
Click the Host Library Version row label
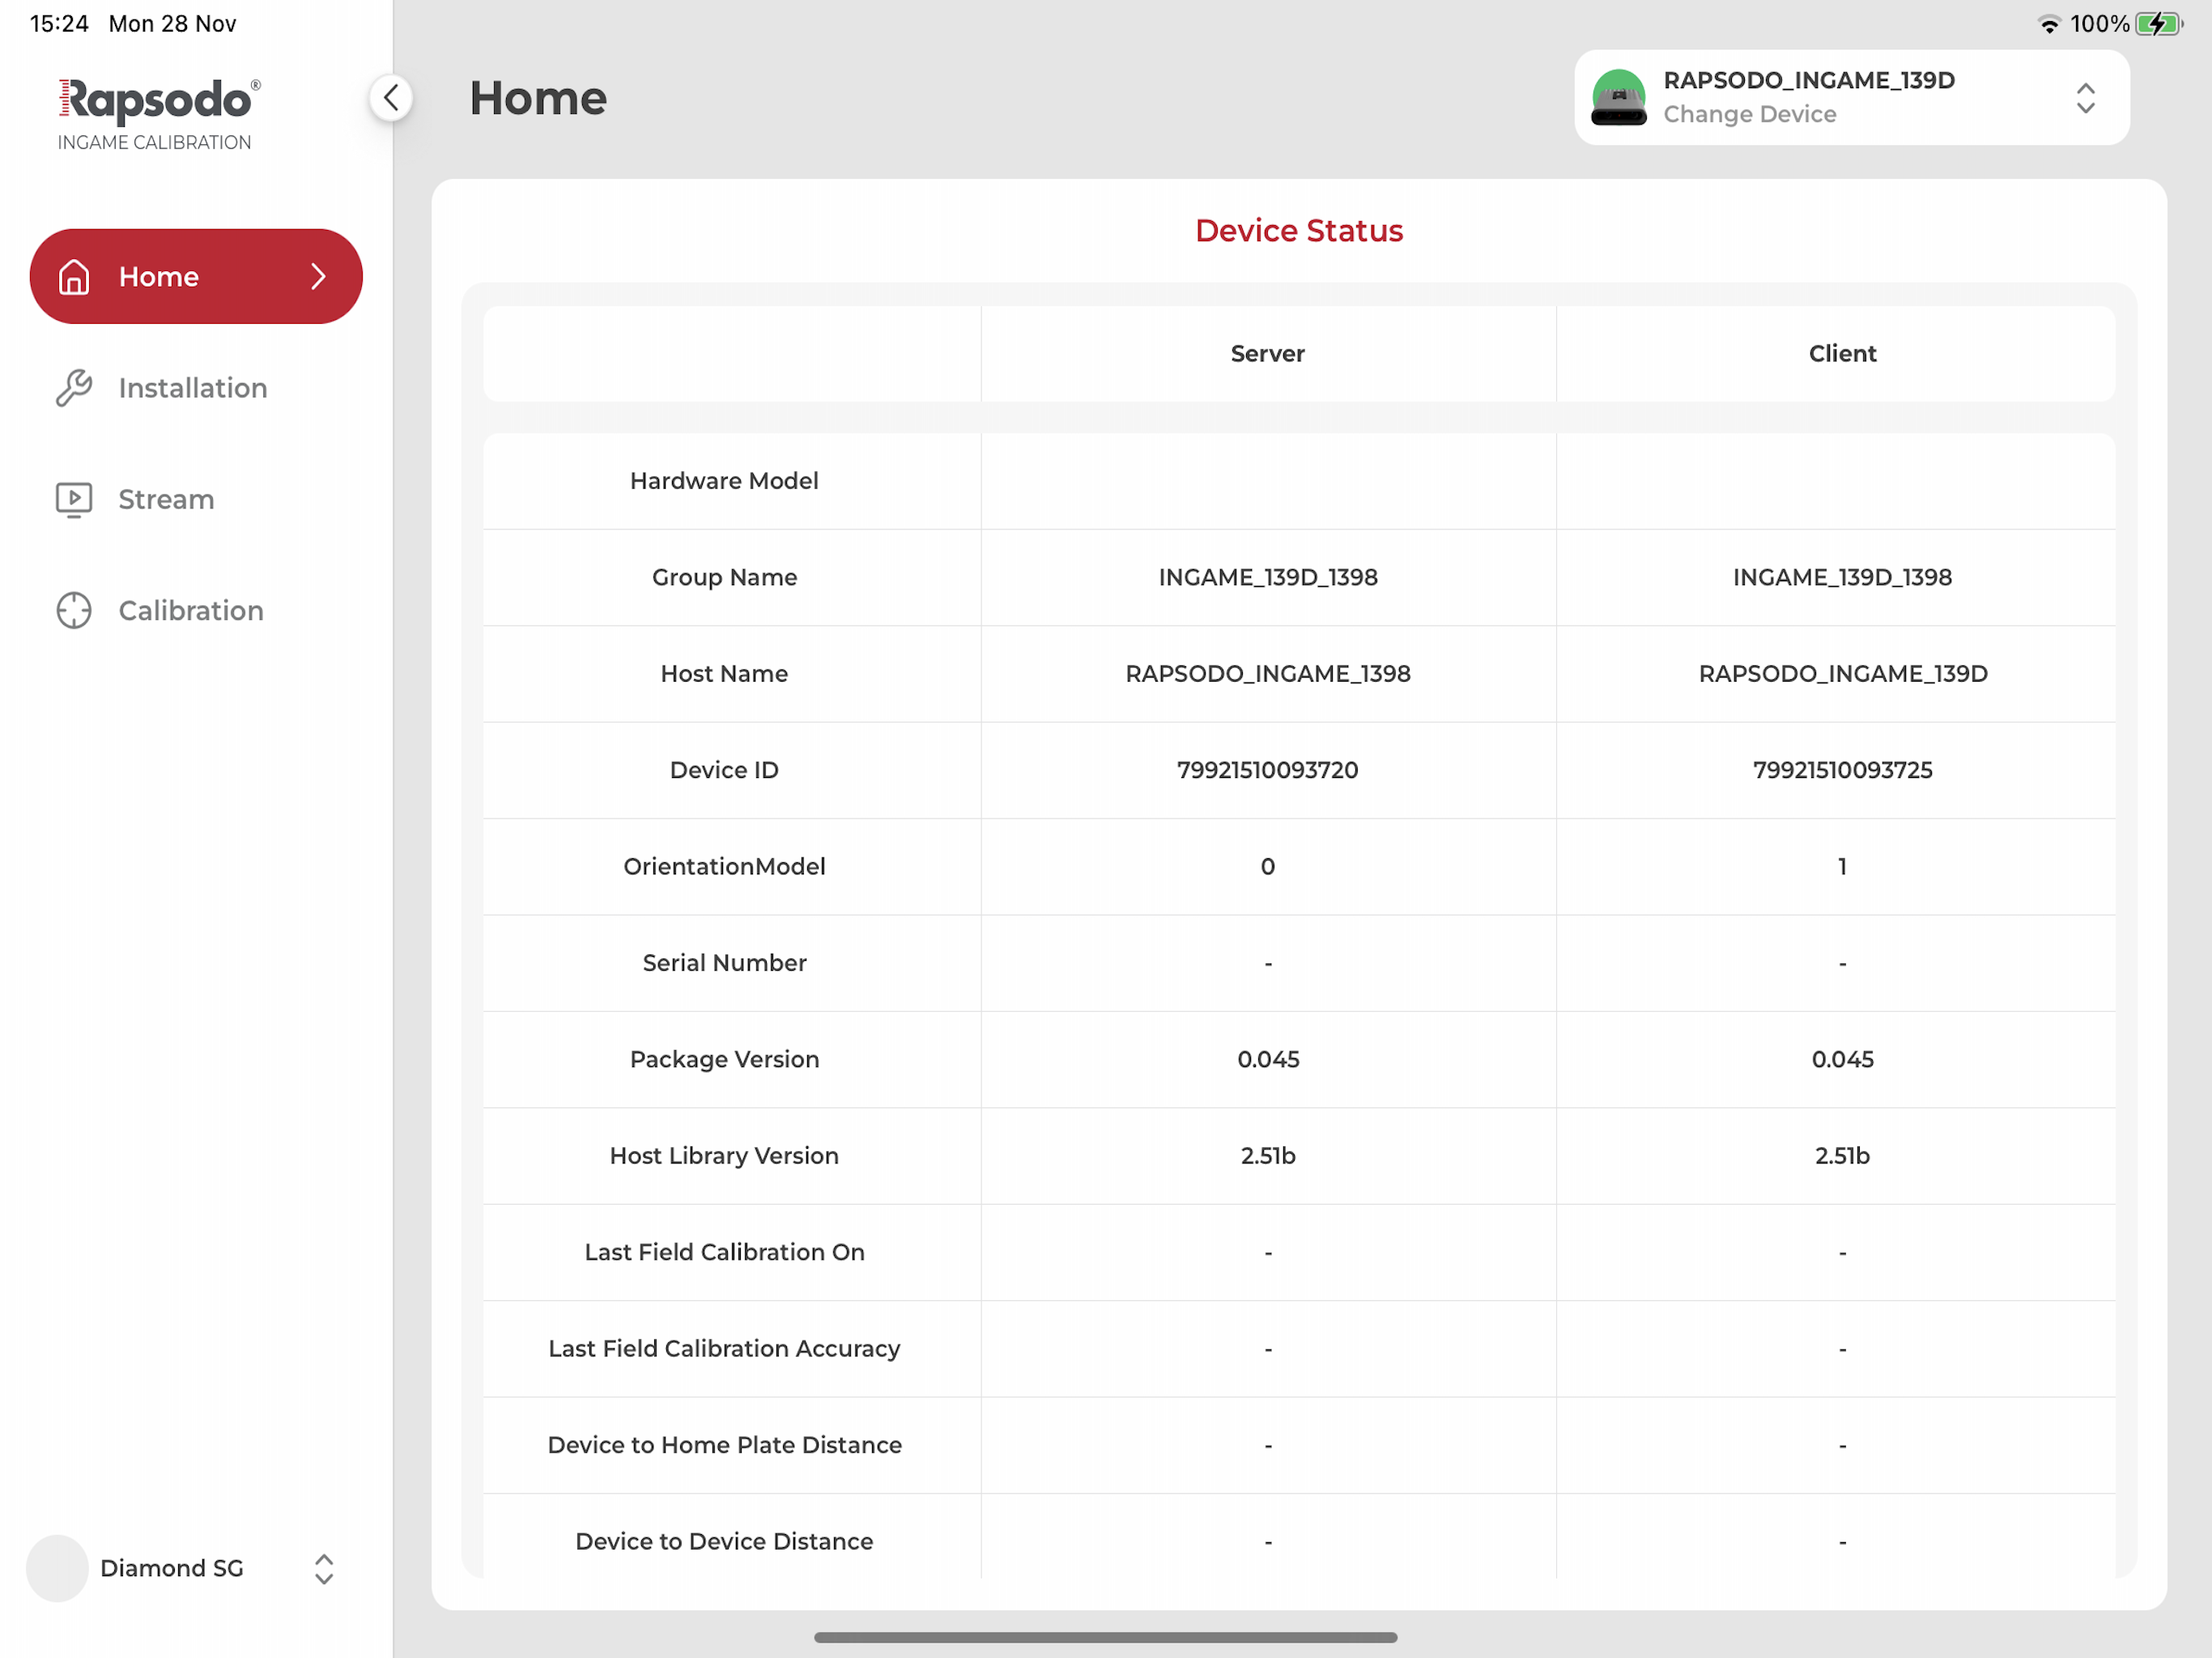[724, 1155]
